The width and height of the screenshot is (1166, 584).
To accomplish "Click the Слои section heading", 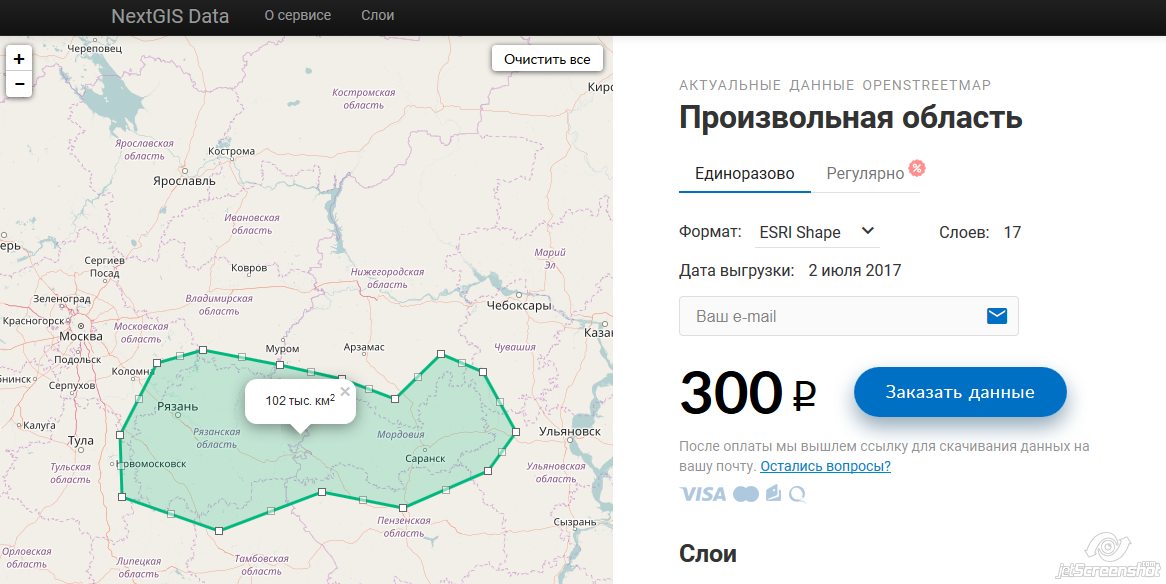I will tap(708, 553).
